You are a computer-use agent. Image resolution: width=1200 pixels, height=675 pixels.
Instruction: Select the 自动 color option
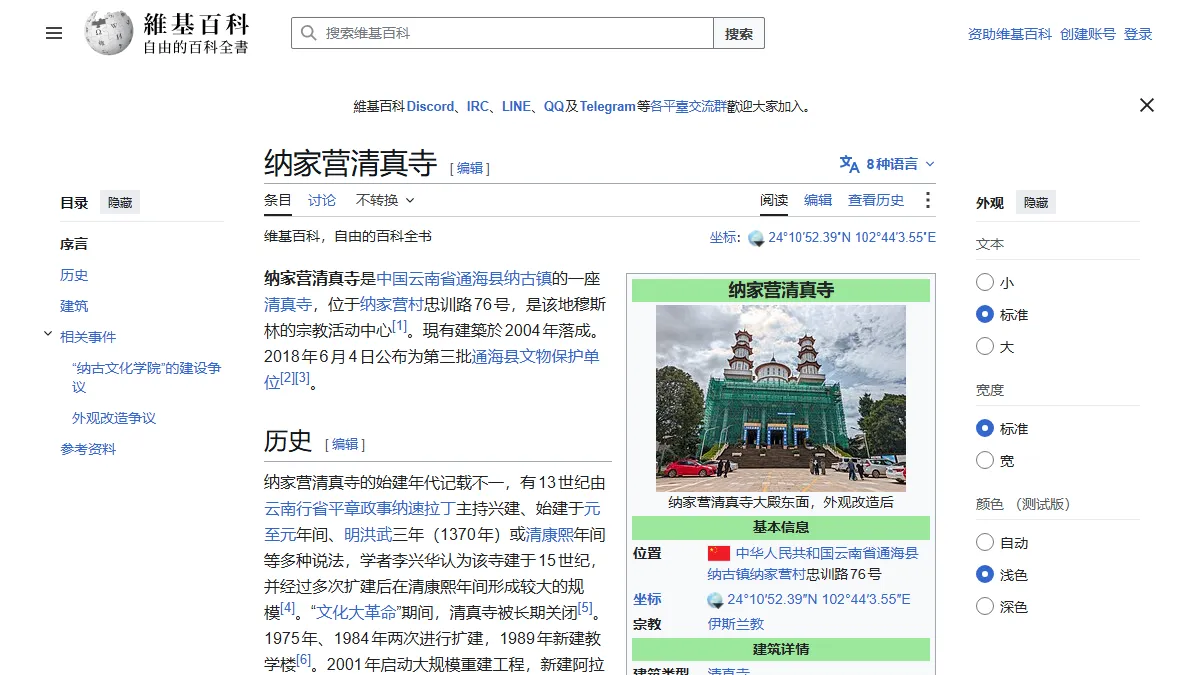(985, 542)
